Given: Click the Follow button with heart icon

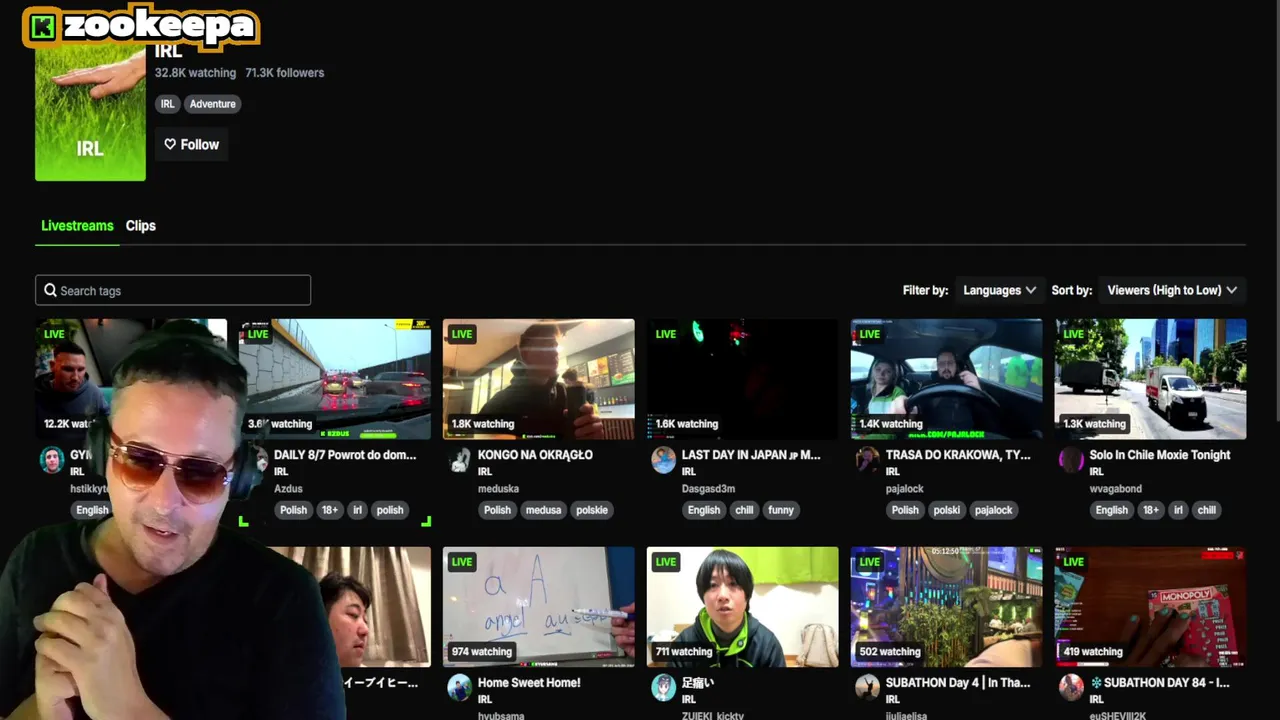Looking at the screenshot, I should coord(191,145).
